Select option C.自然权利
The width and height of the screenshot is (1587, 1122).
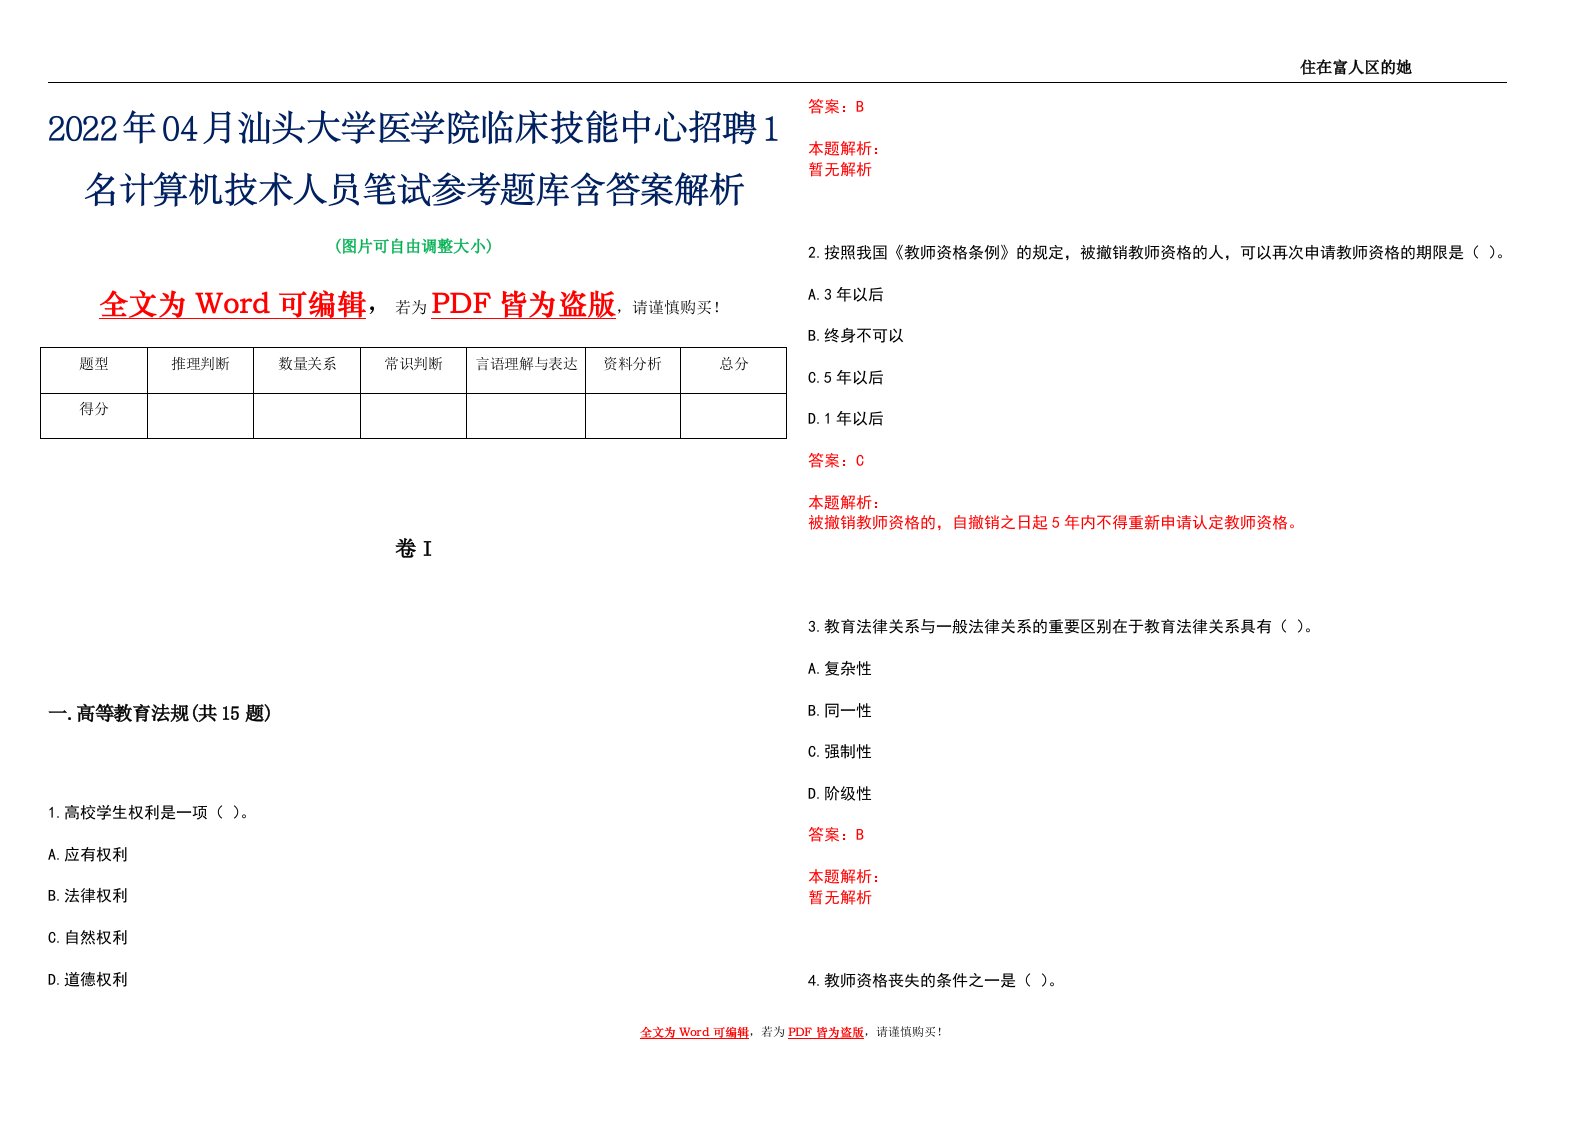pos(88,937)
